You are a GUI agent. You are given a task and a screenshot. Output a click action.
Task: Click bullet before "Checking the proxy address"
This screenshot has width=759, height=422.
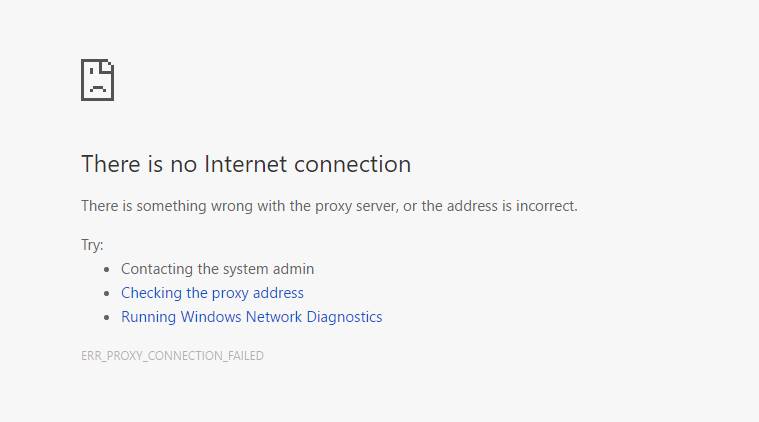click(107, 294)
